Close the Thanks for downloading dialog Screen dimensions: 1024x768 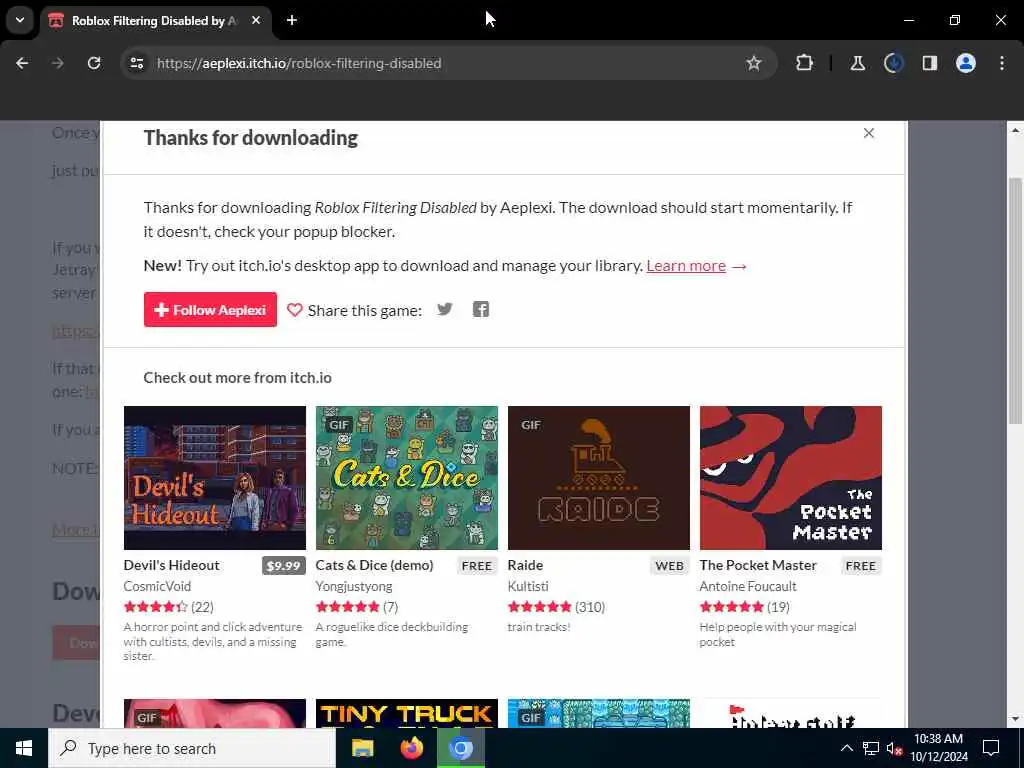pyautogui.click(x=869, y=133)
